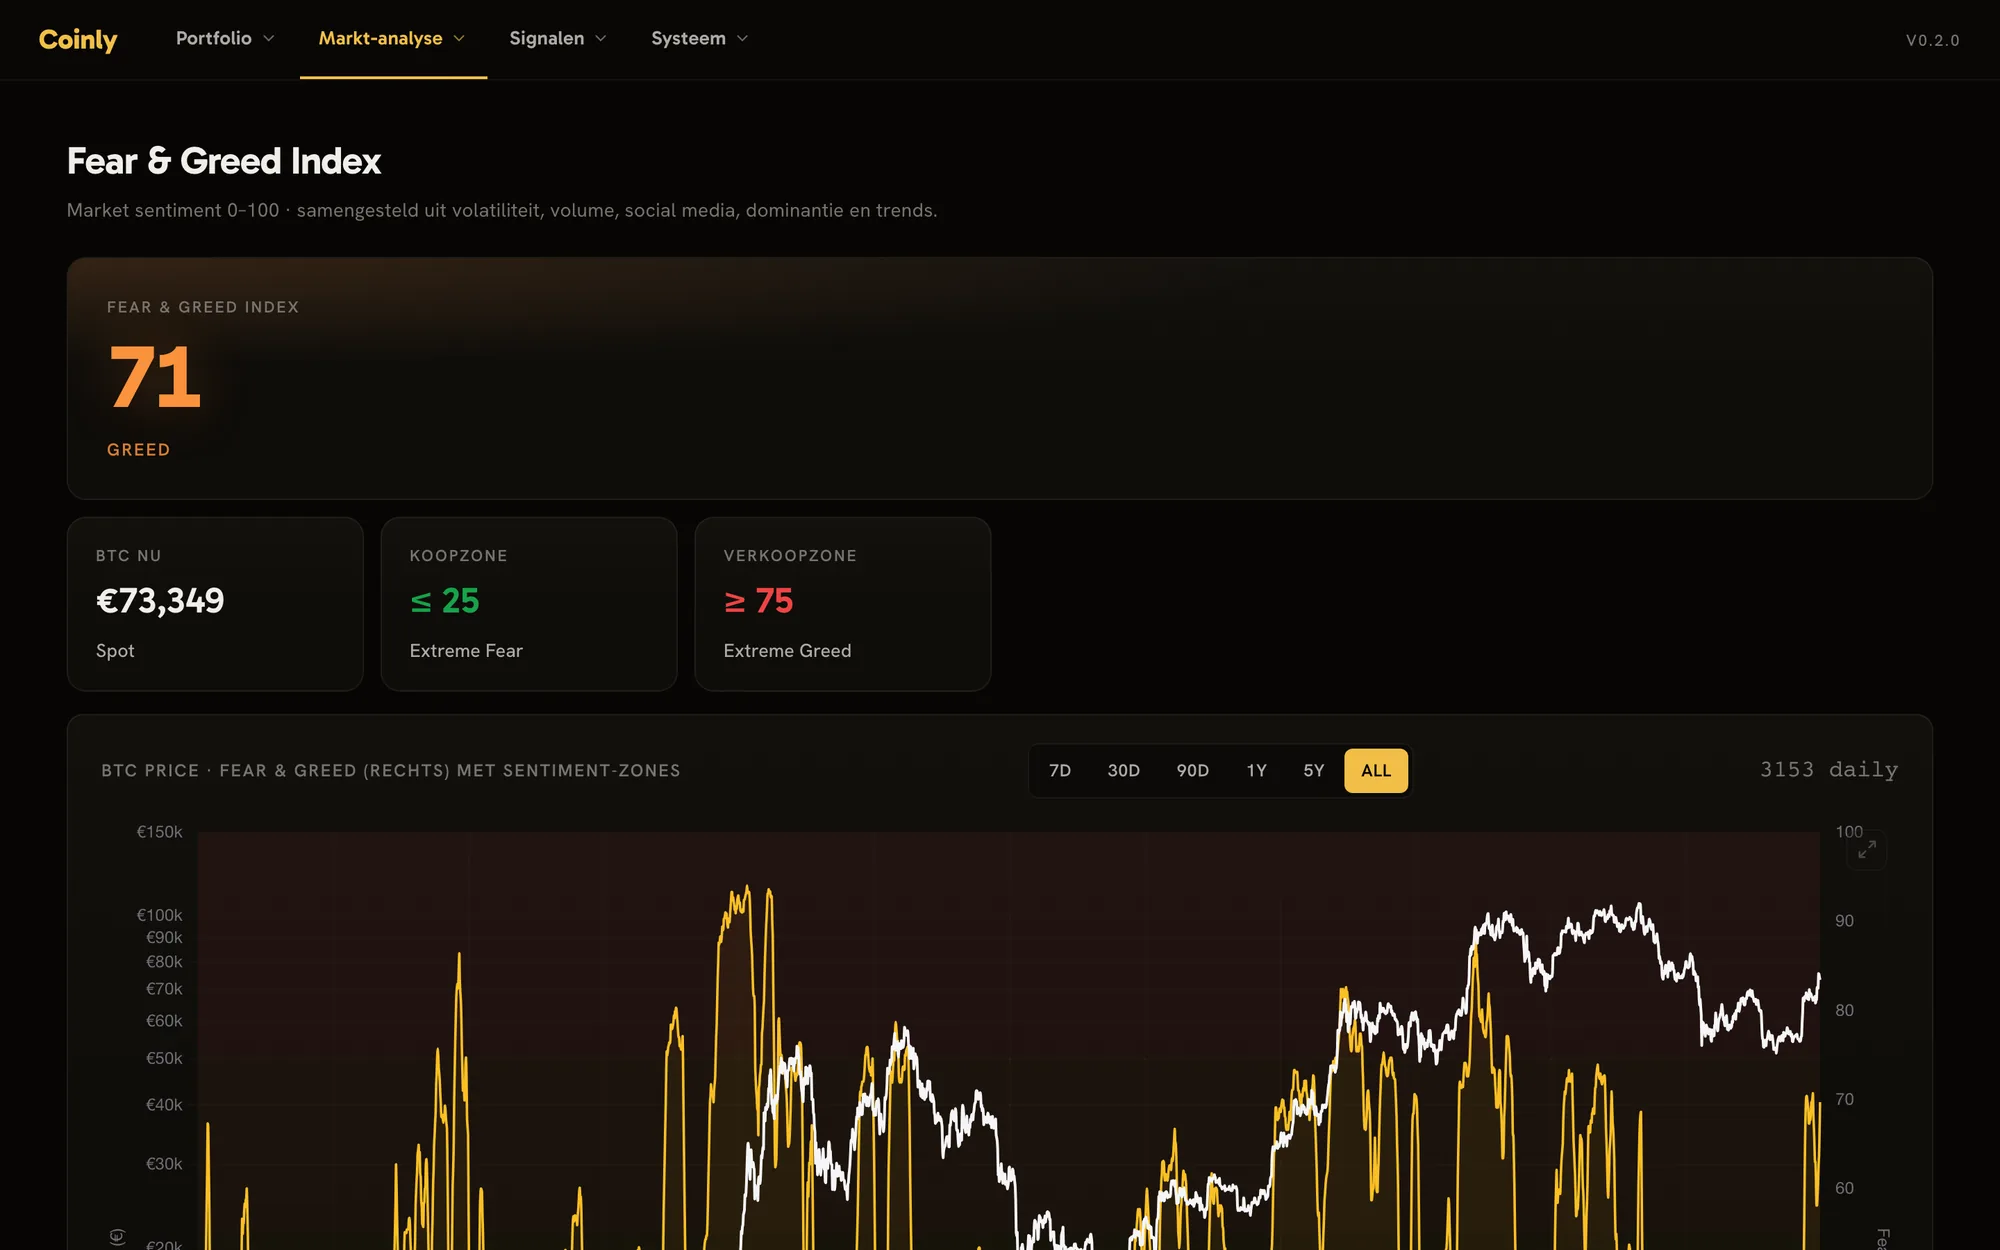The height and width of the screenshot is (1250, 2000).
Task: Click the Koopzone value ≤ 25
Action: pos(445,601)
